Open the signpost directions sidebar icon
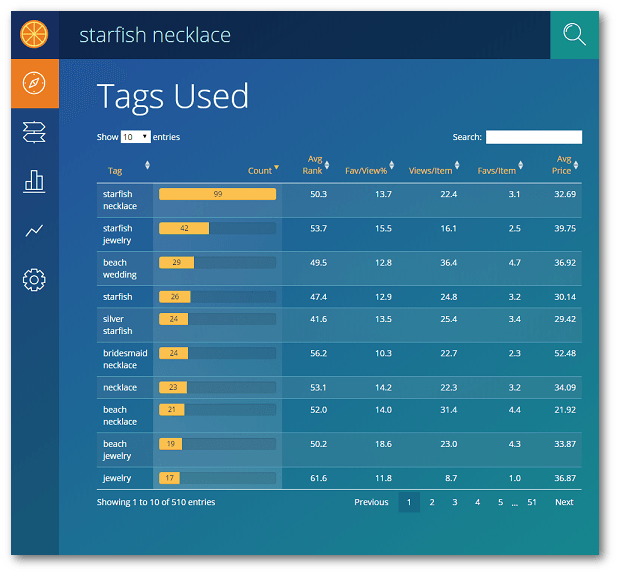 [34, 132]
